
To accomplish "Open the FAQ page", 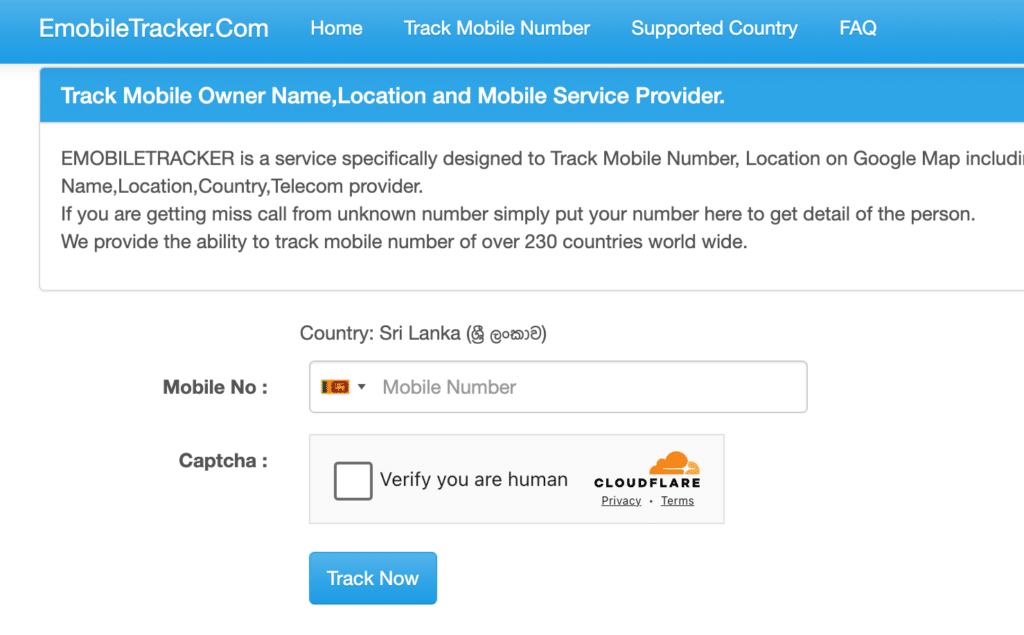I will pyautogui.click(x=858, y=28).
